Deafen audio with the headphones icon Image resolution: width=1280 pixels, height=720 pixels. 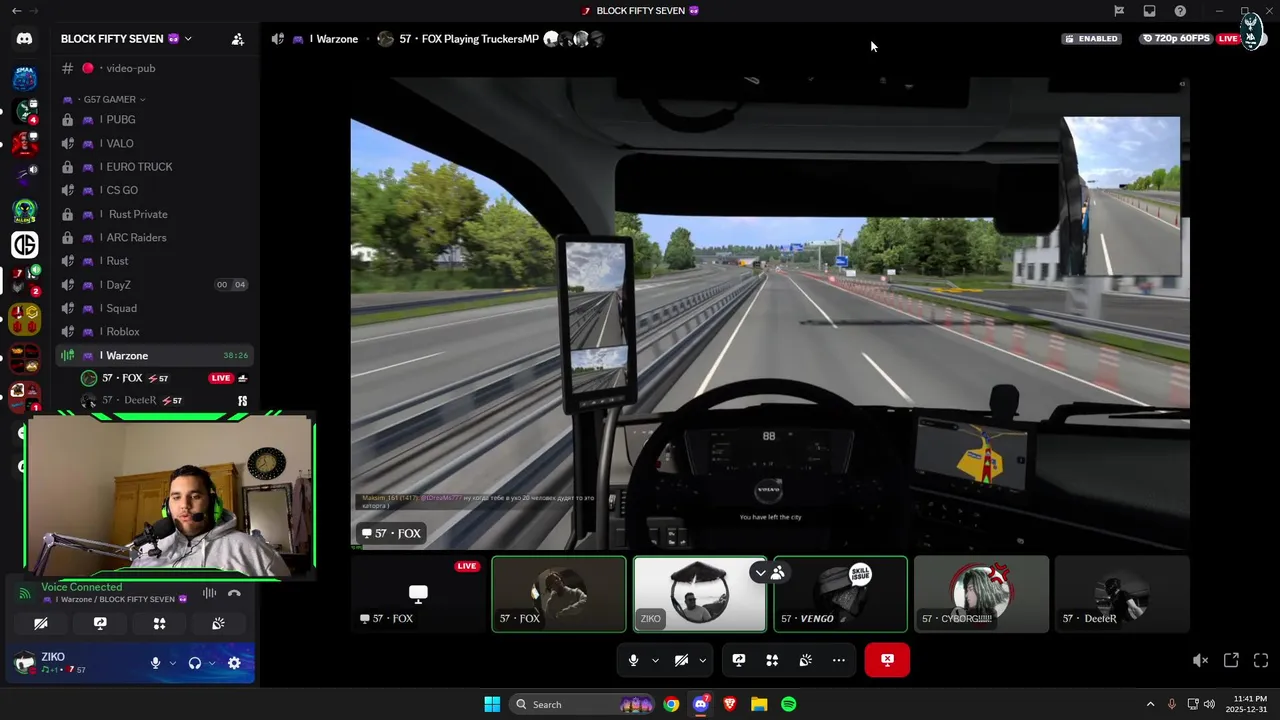pyautogui.click(x=195, y=663)
